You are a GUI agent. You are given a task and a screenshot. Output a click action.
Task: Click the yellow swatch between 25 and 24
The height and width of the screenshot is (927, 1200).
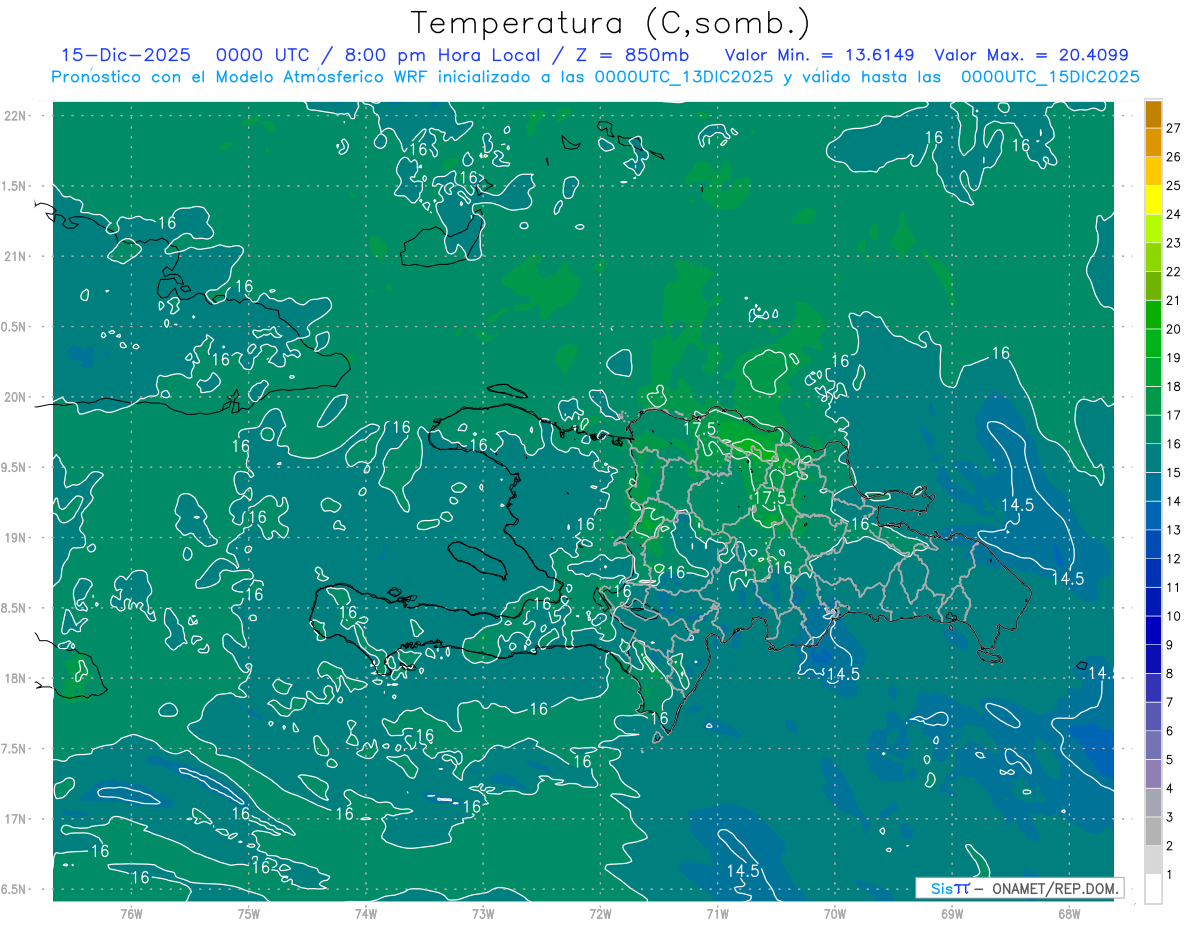tap(1153, 200)
